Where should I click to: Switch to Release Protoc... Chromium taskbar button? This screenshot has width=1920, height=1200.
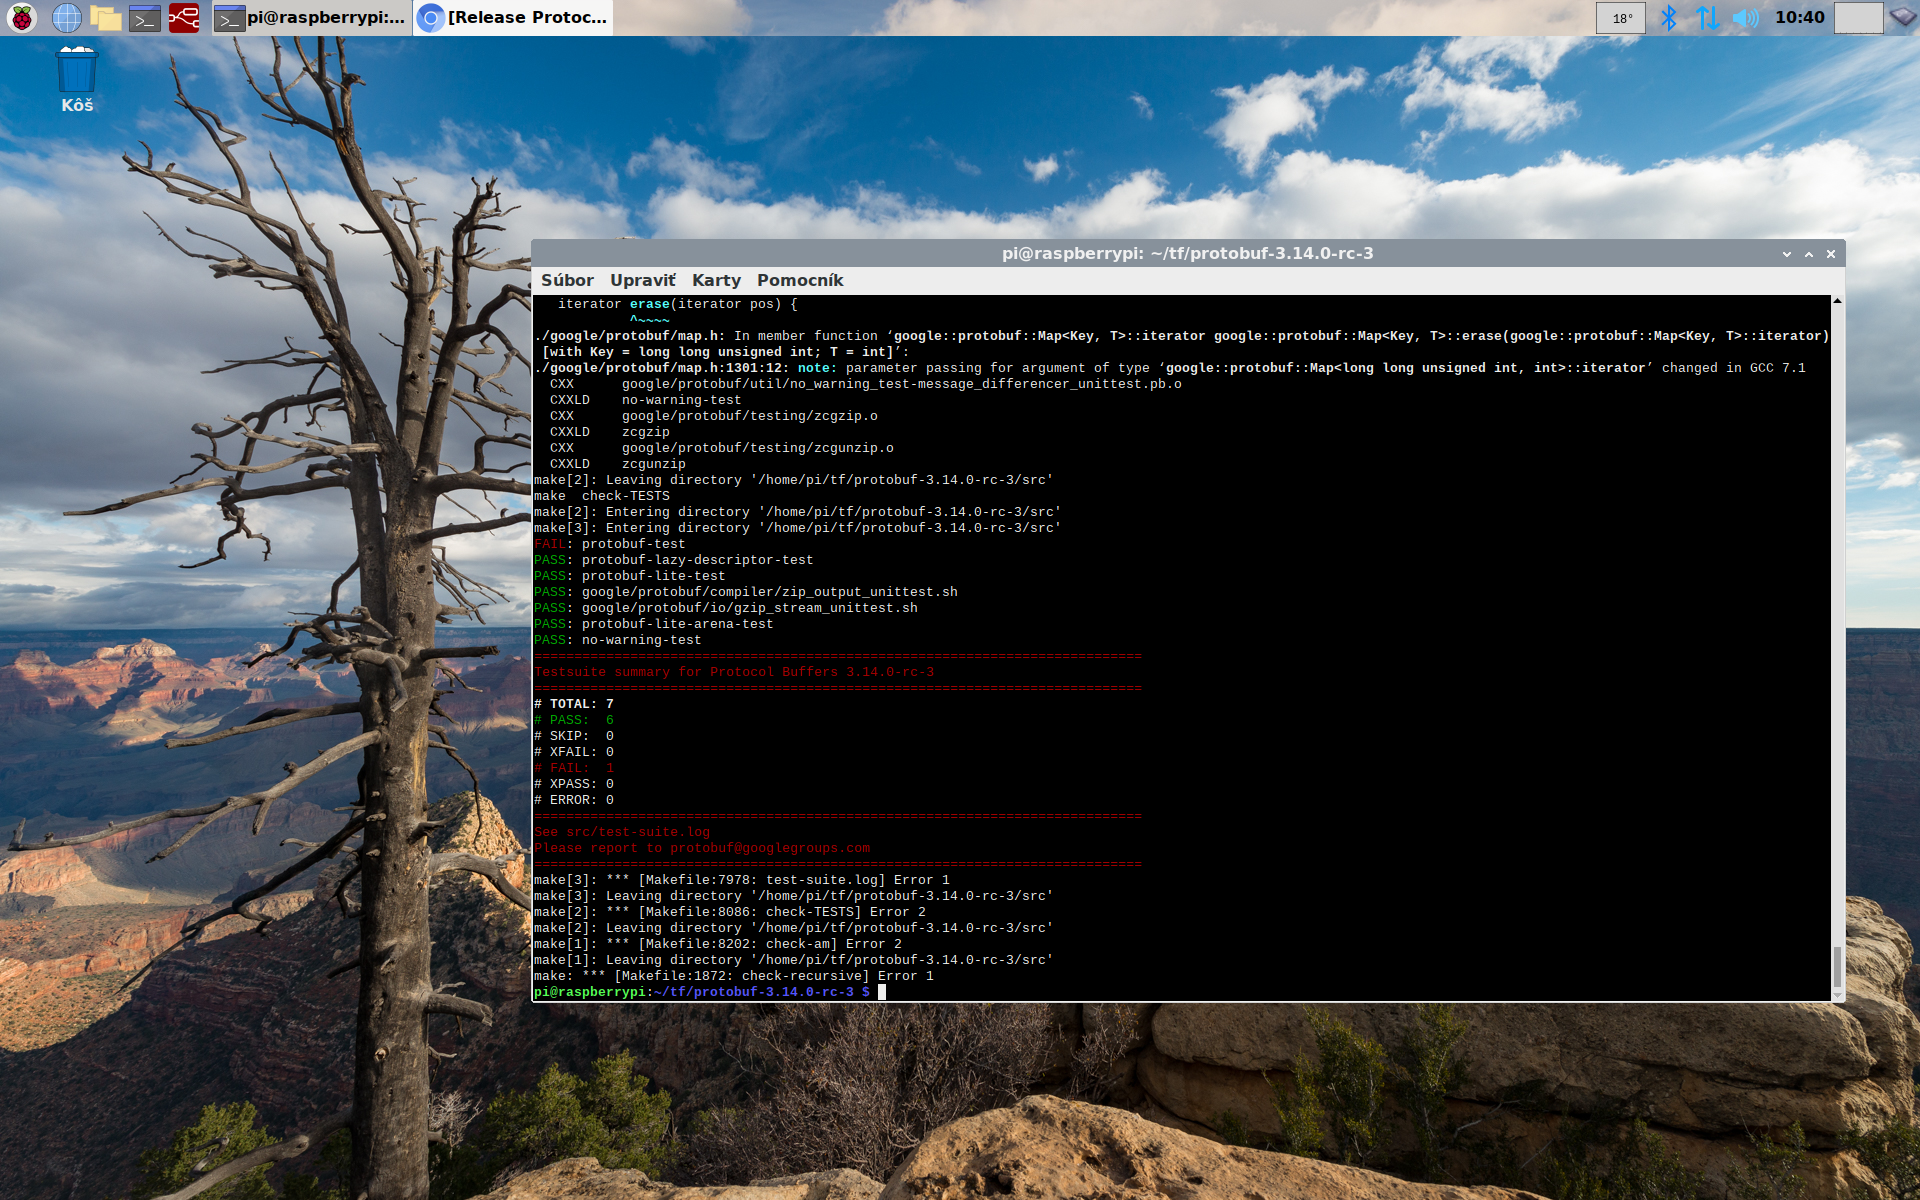tap(513, 17)
